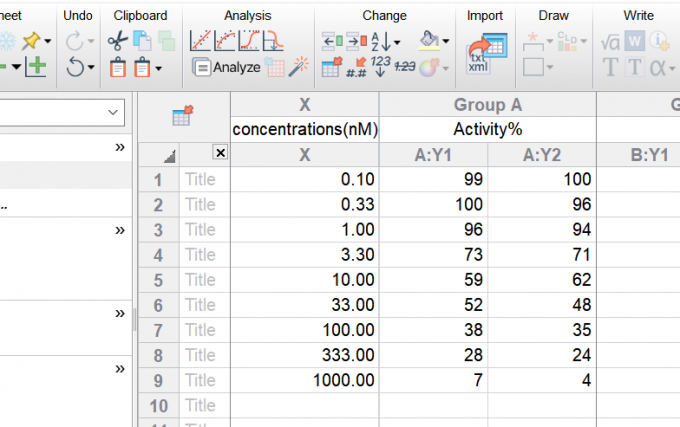The image size is (680, 427).
Task: Select the Group A column header
Action: pyautogui.click(x=488, y=105)
